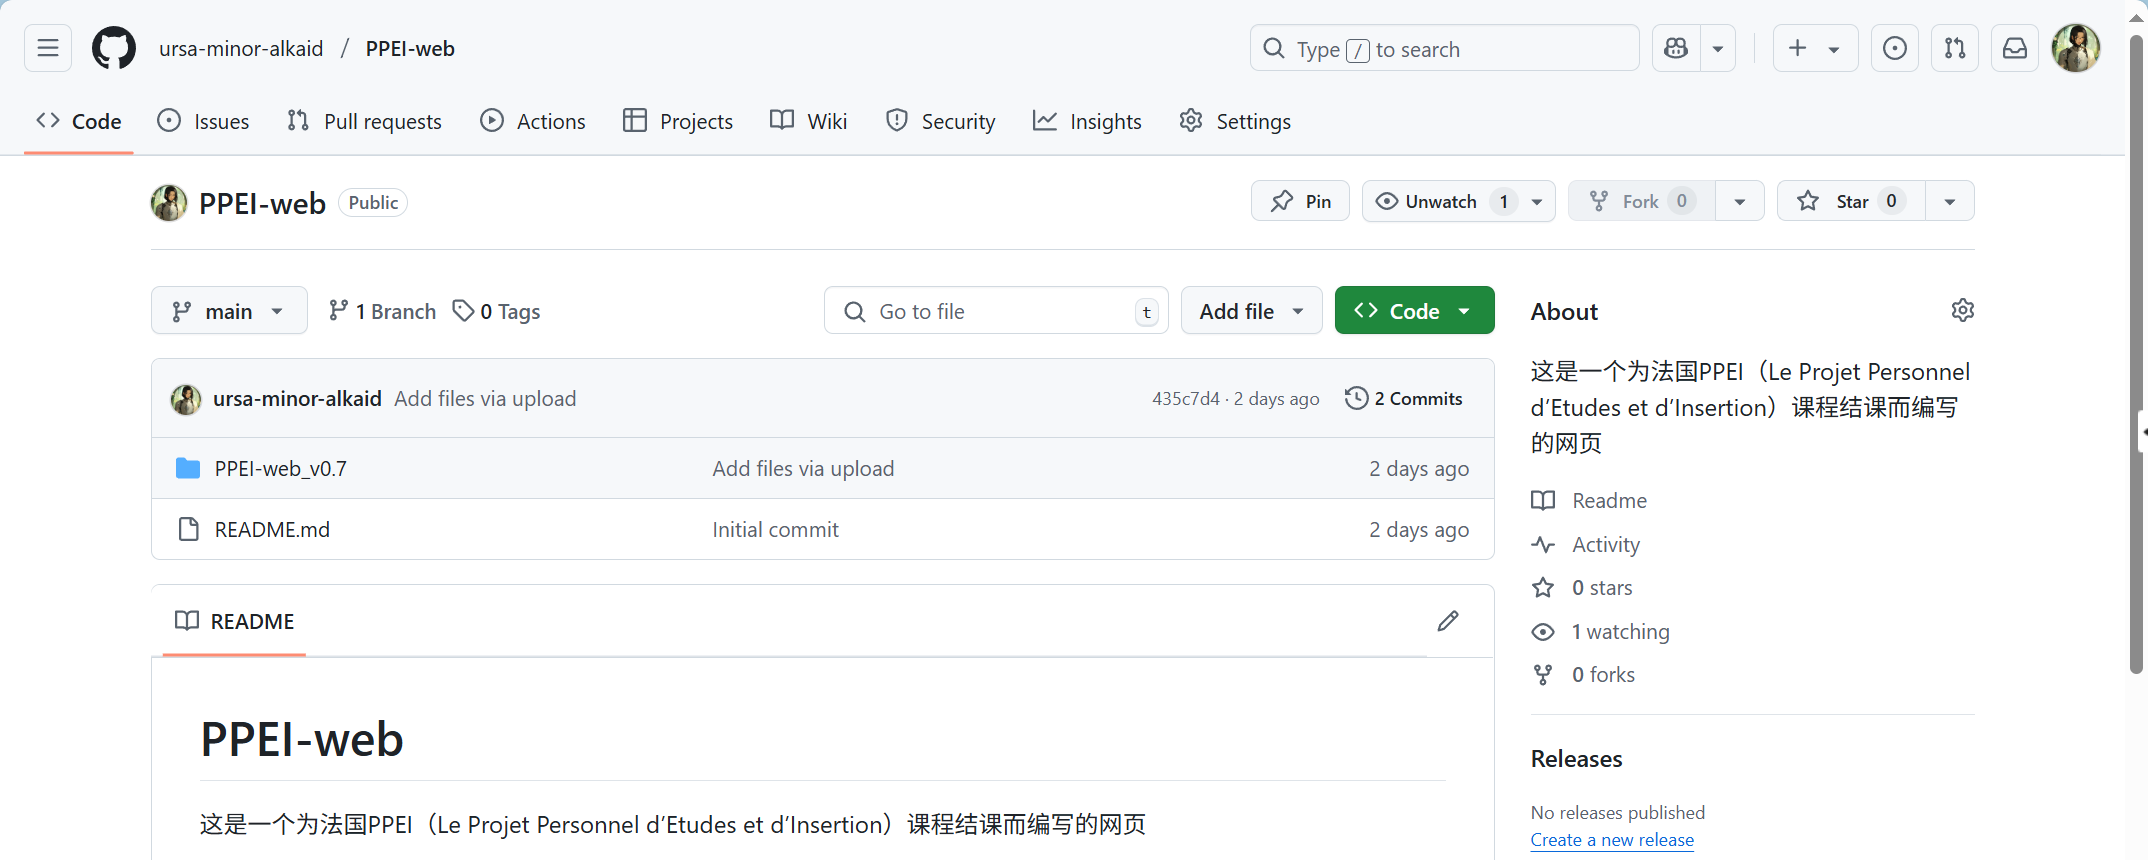Go to ursa-minor-alkaid owner breadcrumb
The height and width of the screenshot is (860, 2148).
[241, 48]
